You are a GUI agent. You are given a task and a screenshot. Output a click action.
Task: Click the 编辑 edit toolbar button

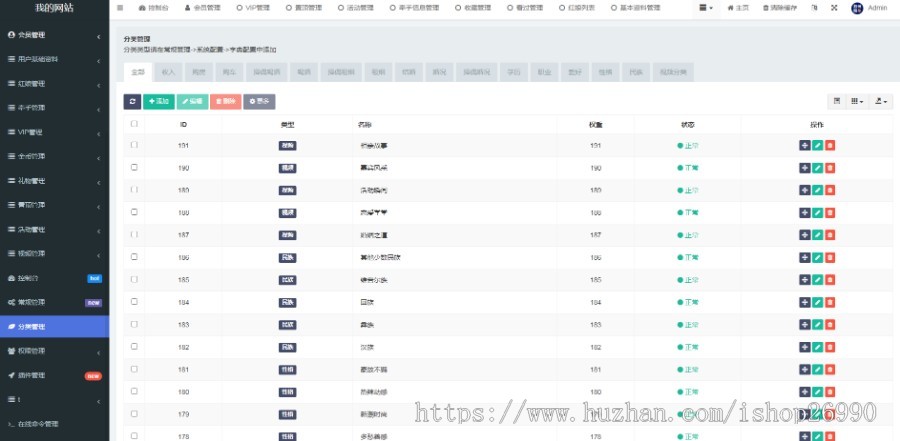[192, 102]
